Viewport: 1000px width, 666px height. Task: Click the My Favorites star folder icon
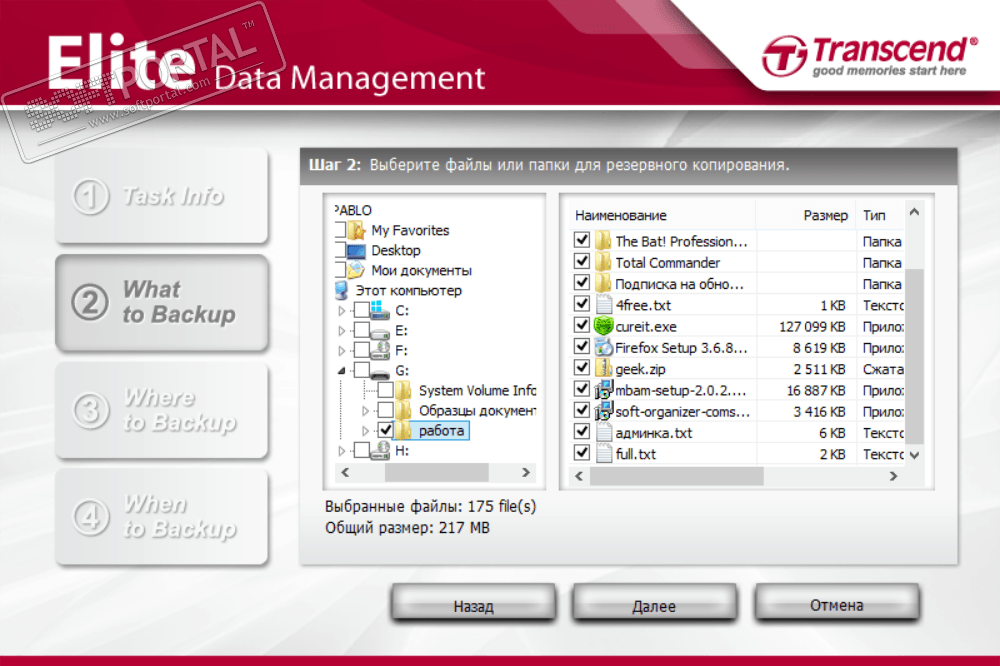357,230
